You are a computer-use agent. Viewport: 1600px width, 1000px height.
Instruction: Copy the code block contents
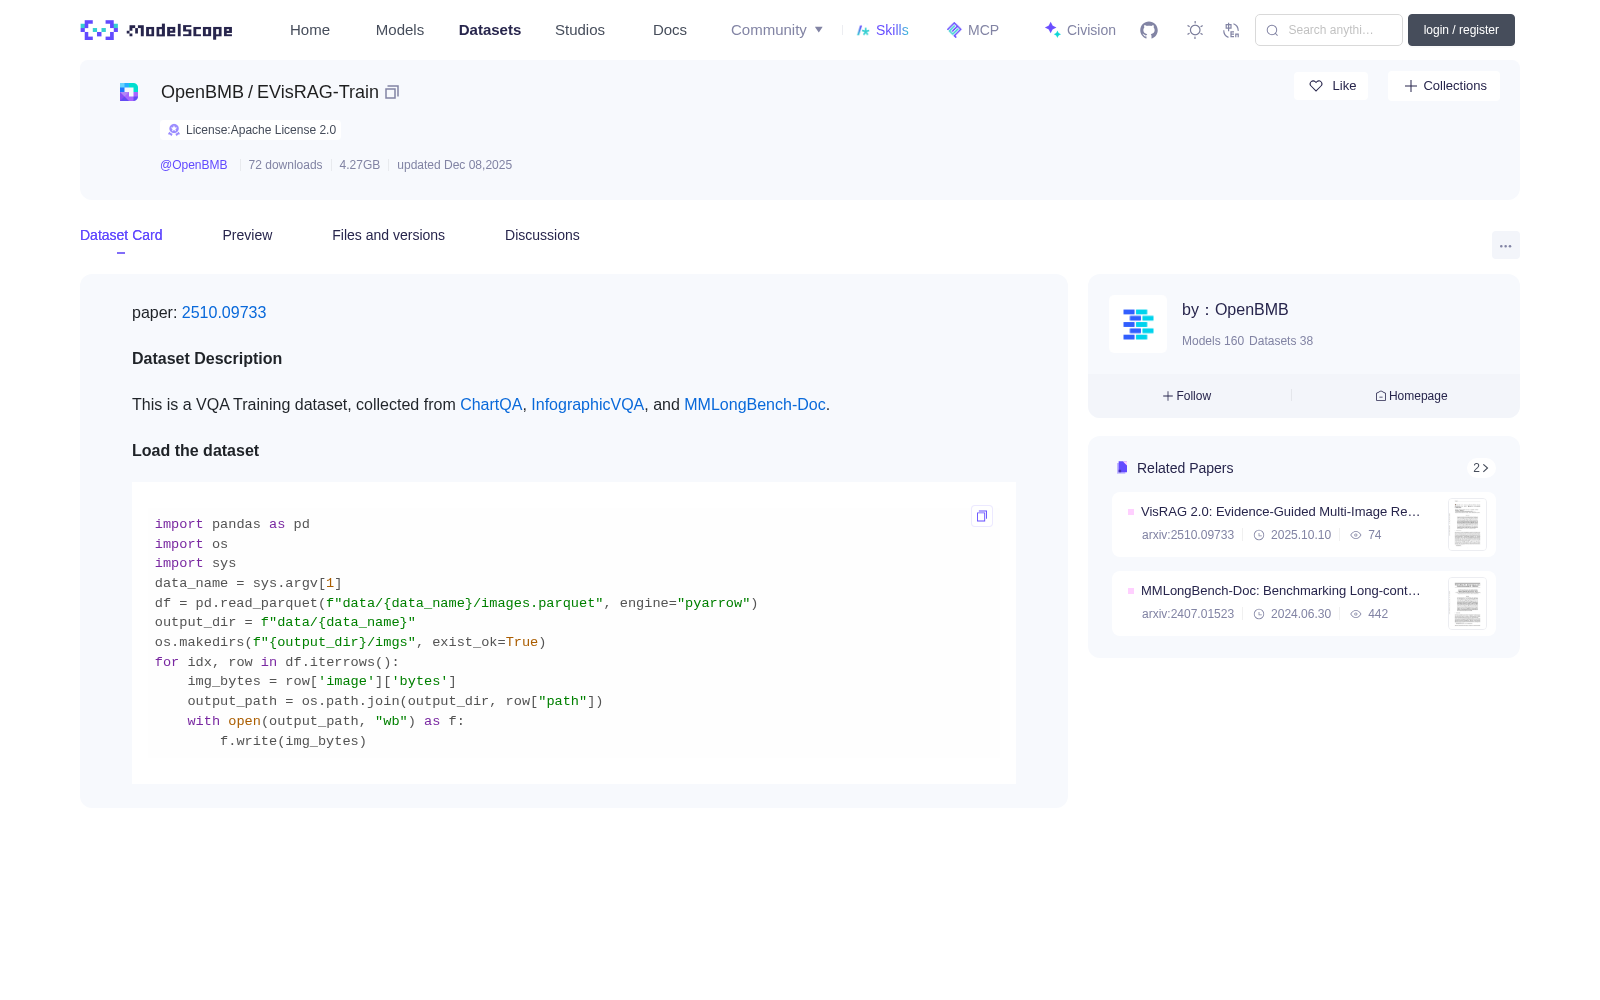point(982,516)
